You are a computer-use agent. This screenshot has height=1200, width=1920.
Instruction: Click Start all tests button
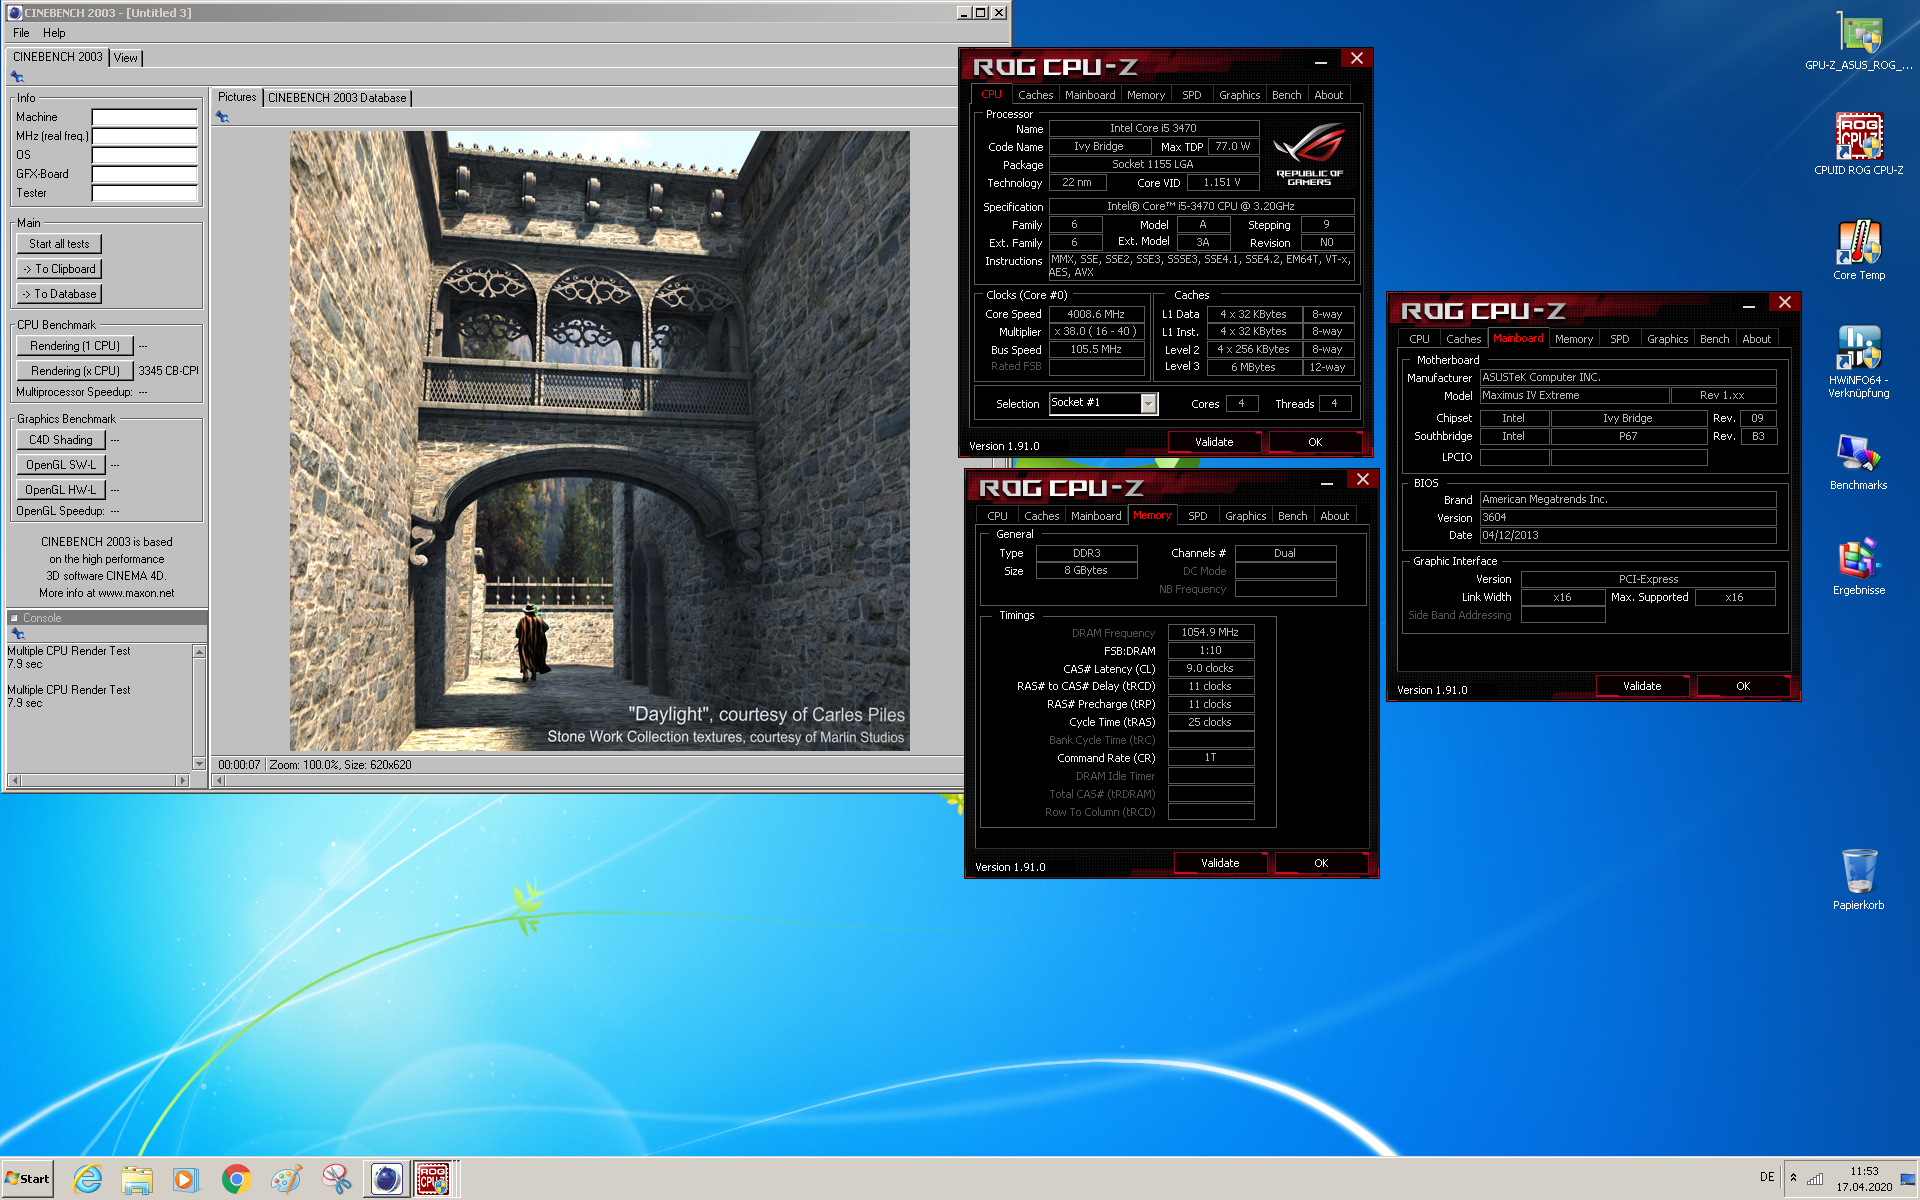click(59, 244)
